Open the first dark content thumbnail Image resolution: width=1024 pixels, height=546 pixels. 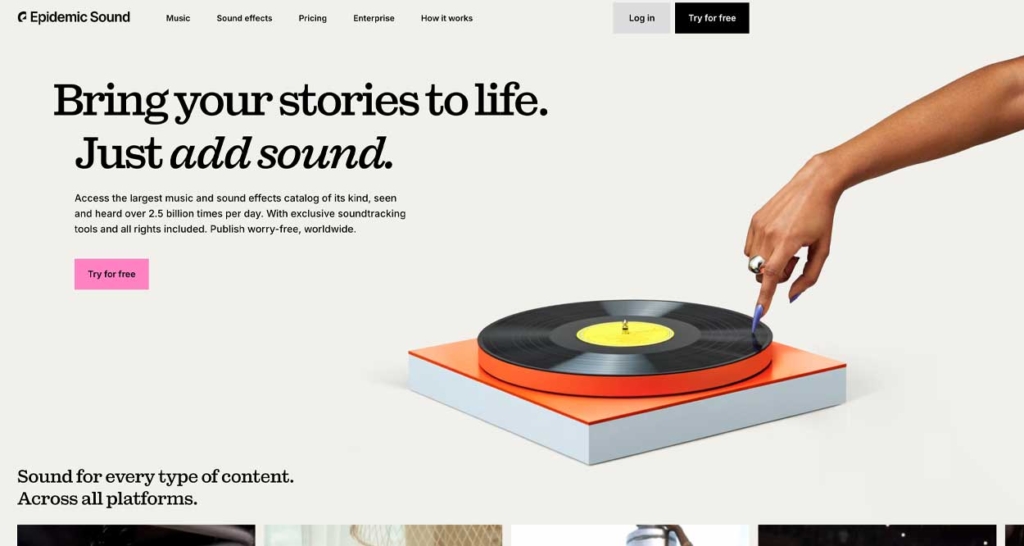[136, 535]
